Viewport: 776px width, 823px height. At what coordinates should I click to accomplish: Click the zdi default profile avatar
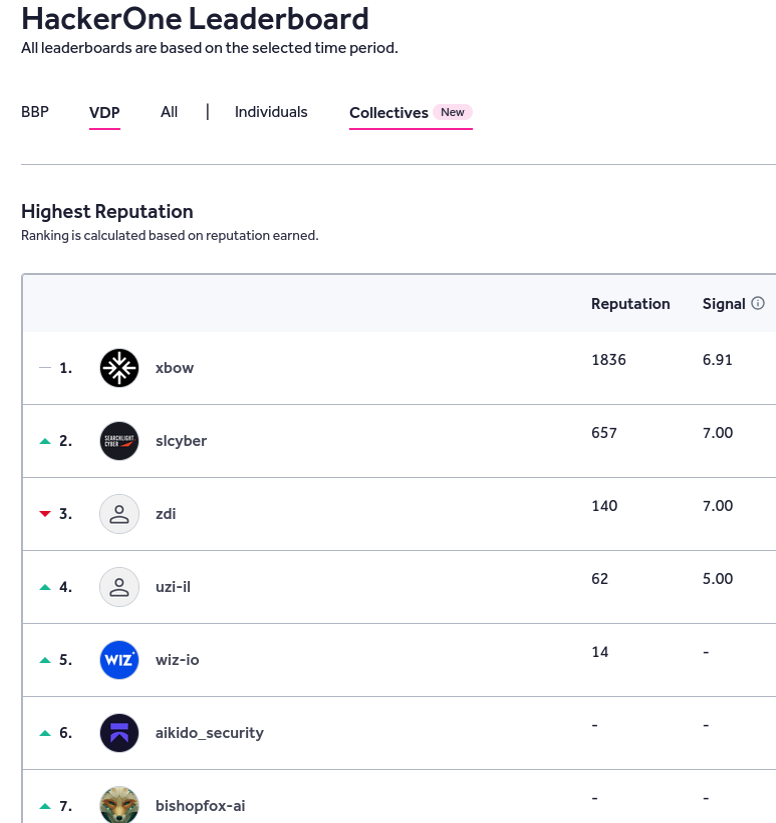pyautogui.click(x=119, y=514)
